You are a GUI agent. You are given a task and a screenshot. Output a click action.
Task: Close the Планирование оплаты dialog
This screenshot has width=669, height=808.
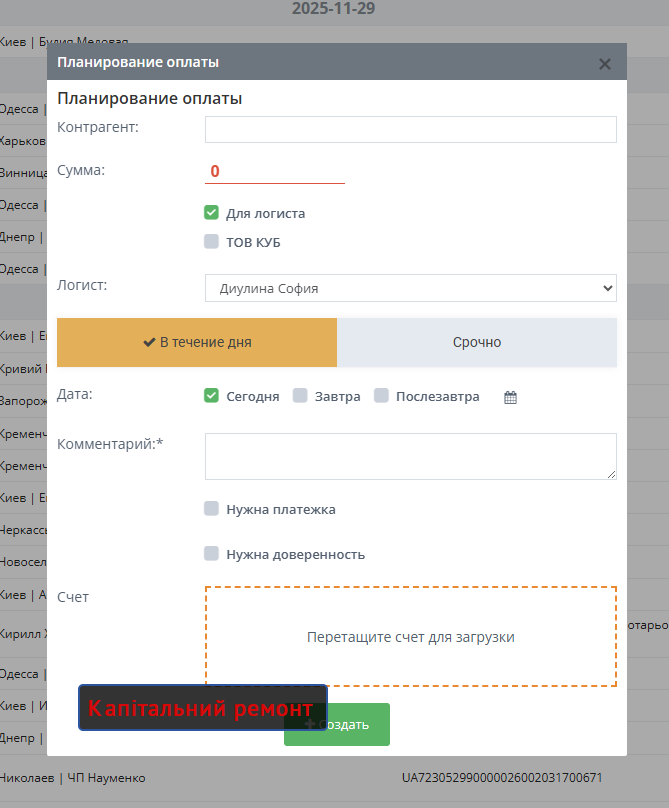[605, 64]
